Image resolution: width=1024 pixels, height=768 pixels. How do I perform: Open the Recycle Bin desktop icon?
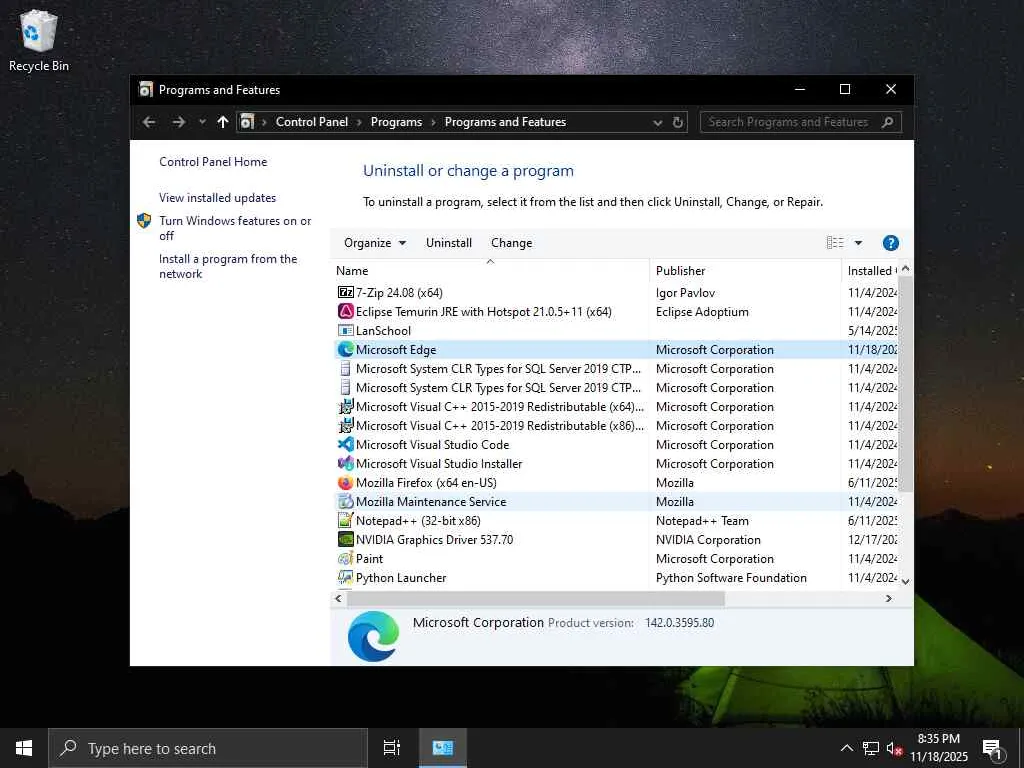pyautogui.click(x=39, y=40)
